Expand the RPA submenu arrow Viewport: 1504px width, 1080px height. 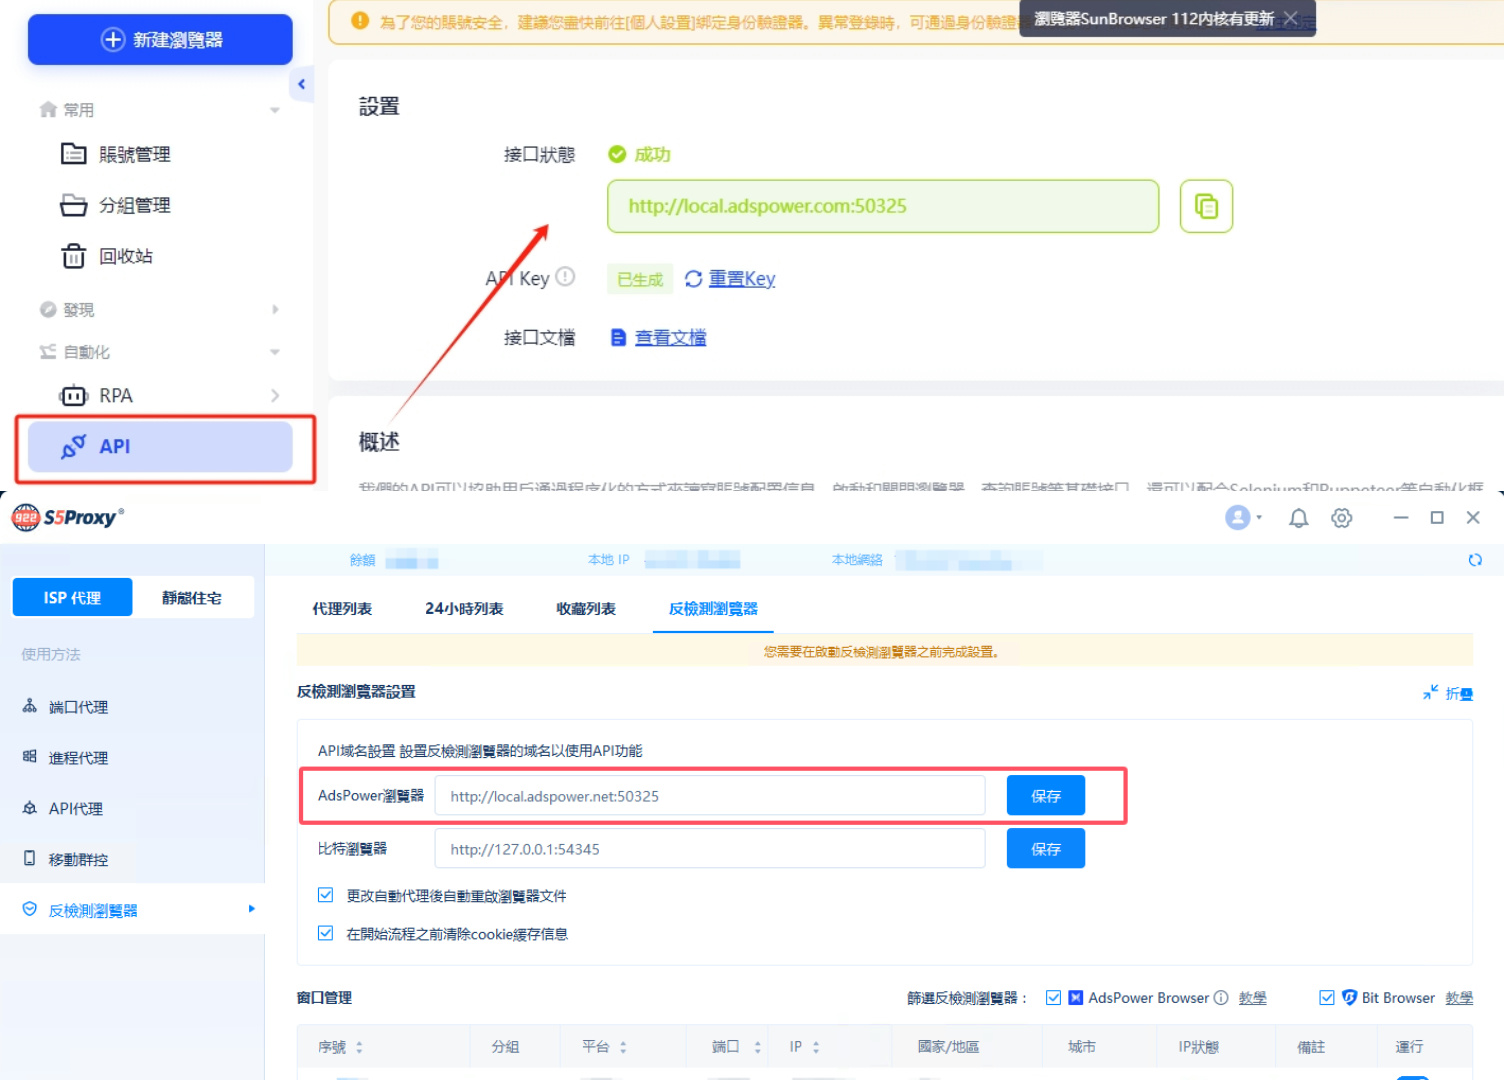(275, 396)
